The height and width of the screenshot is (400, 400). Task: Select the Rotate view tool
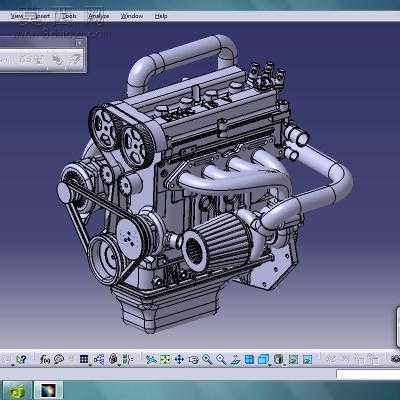click(x=193, y=359)
